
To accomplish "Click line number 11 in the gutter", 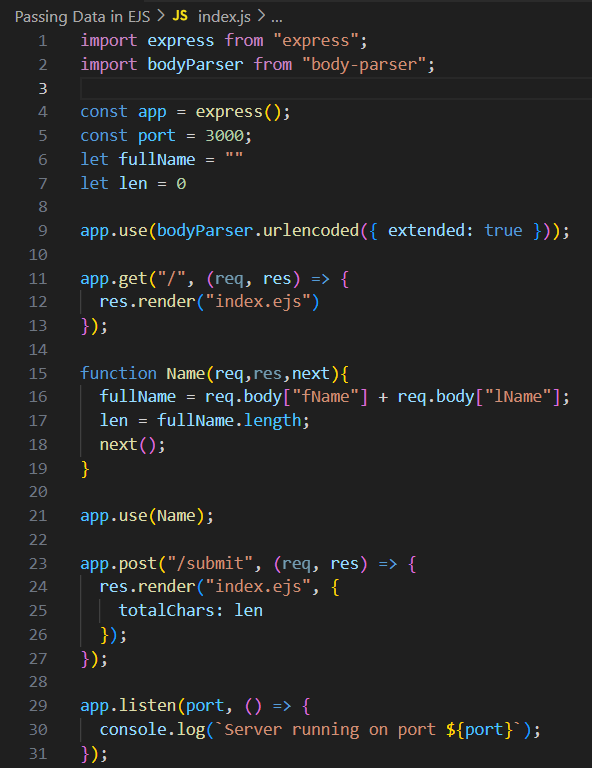I will tap(38, 279).
